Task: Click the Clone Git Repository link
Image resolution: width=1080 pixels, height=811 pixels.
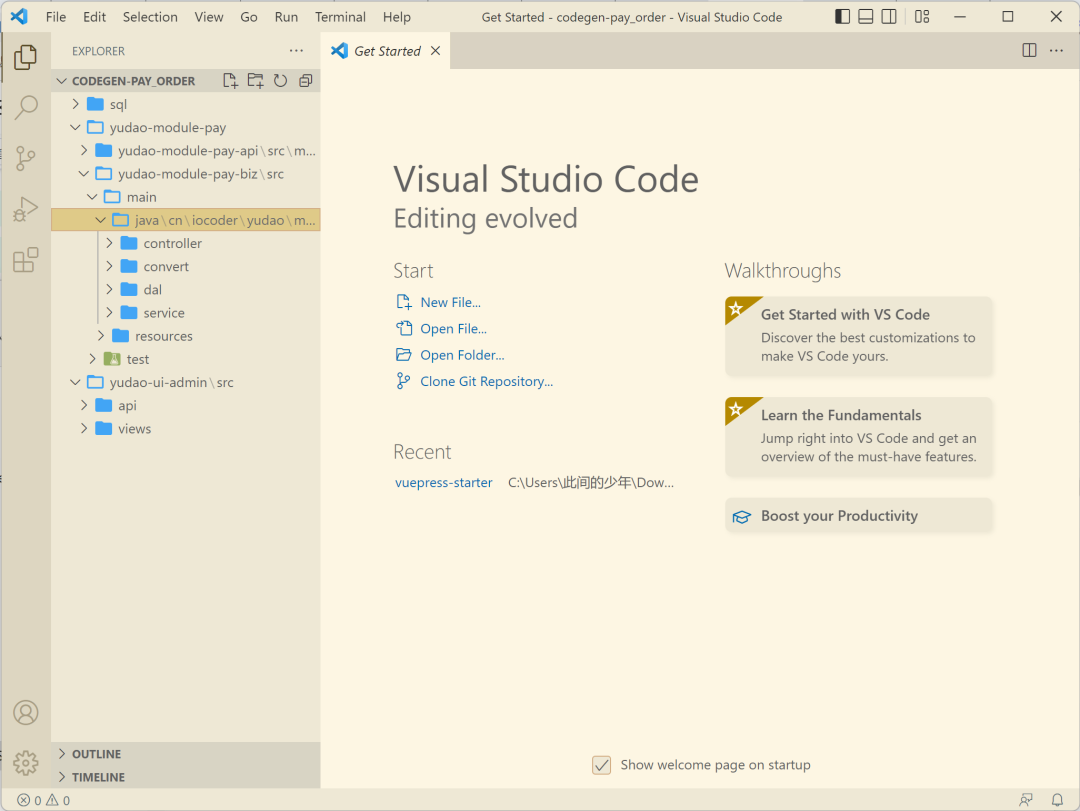Action: coord(486,381)
